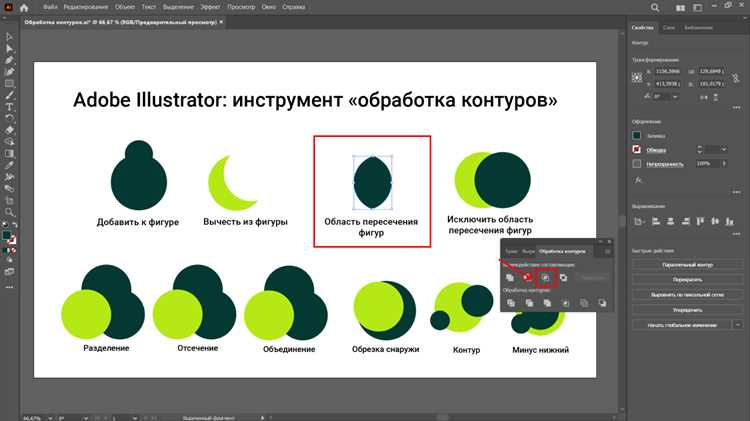Click the Stroke swatch in Properties Appearance
Screen dimensions: 750x421
point(637,149)
